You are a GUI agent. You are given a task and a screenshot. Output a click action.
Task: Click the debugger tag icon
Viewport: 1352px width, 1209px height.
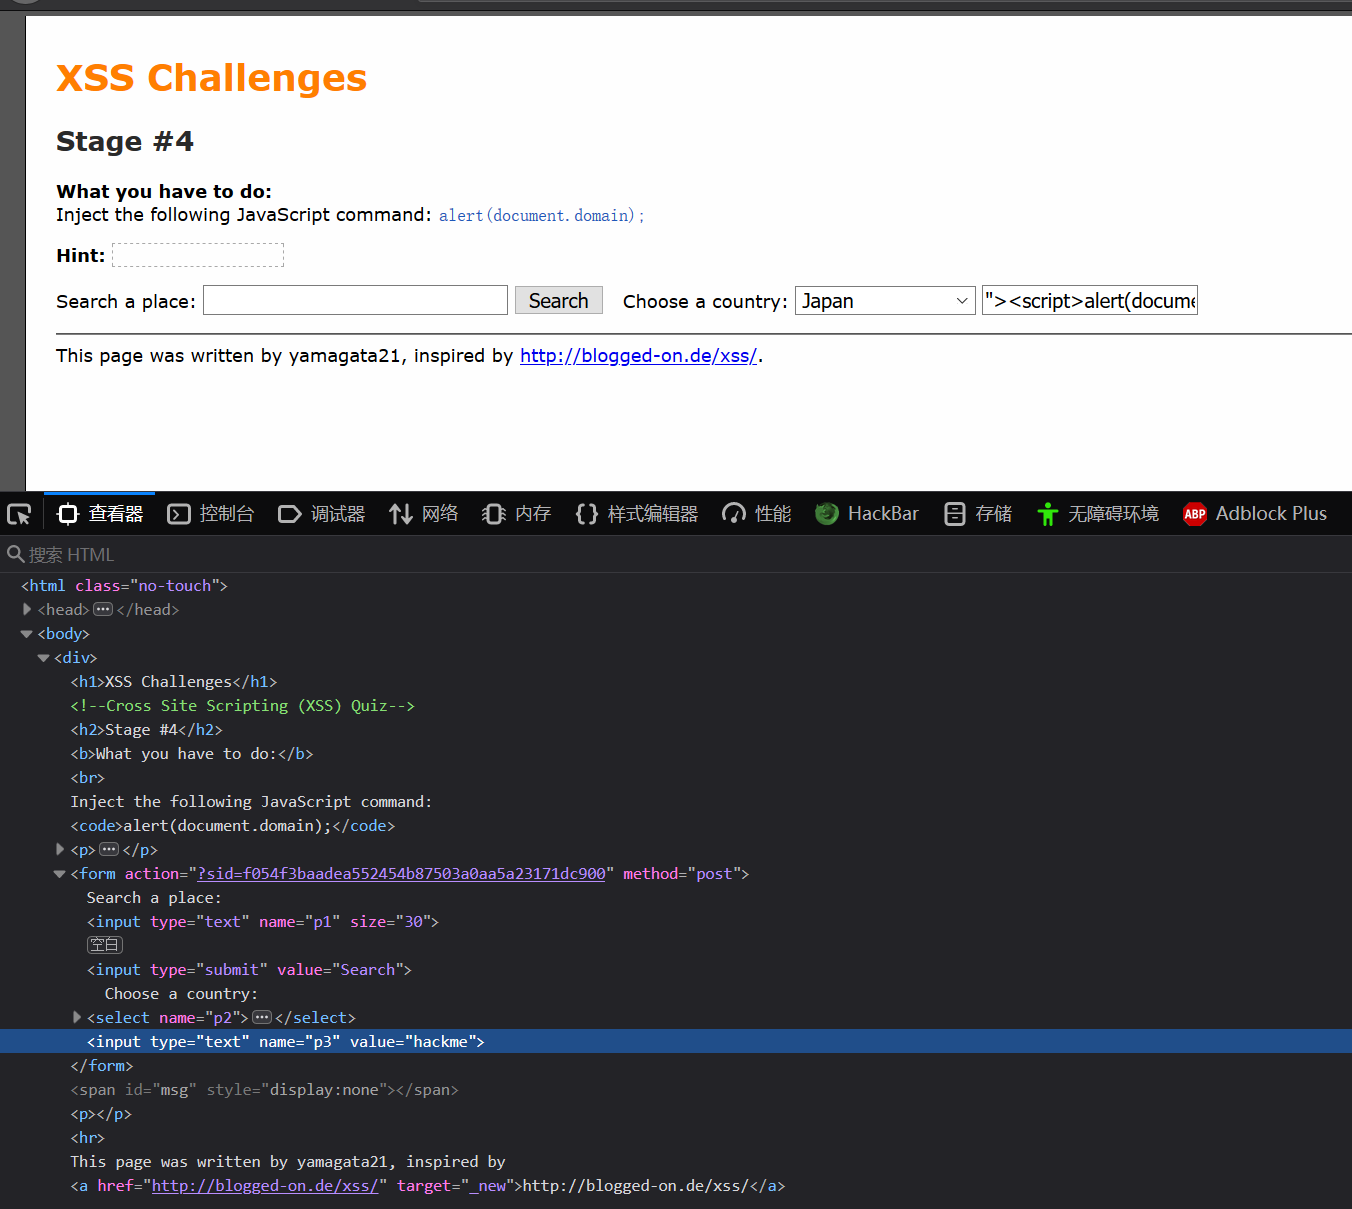(290, 514)
